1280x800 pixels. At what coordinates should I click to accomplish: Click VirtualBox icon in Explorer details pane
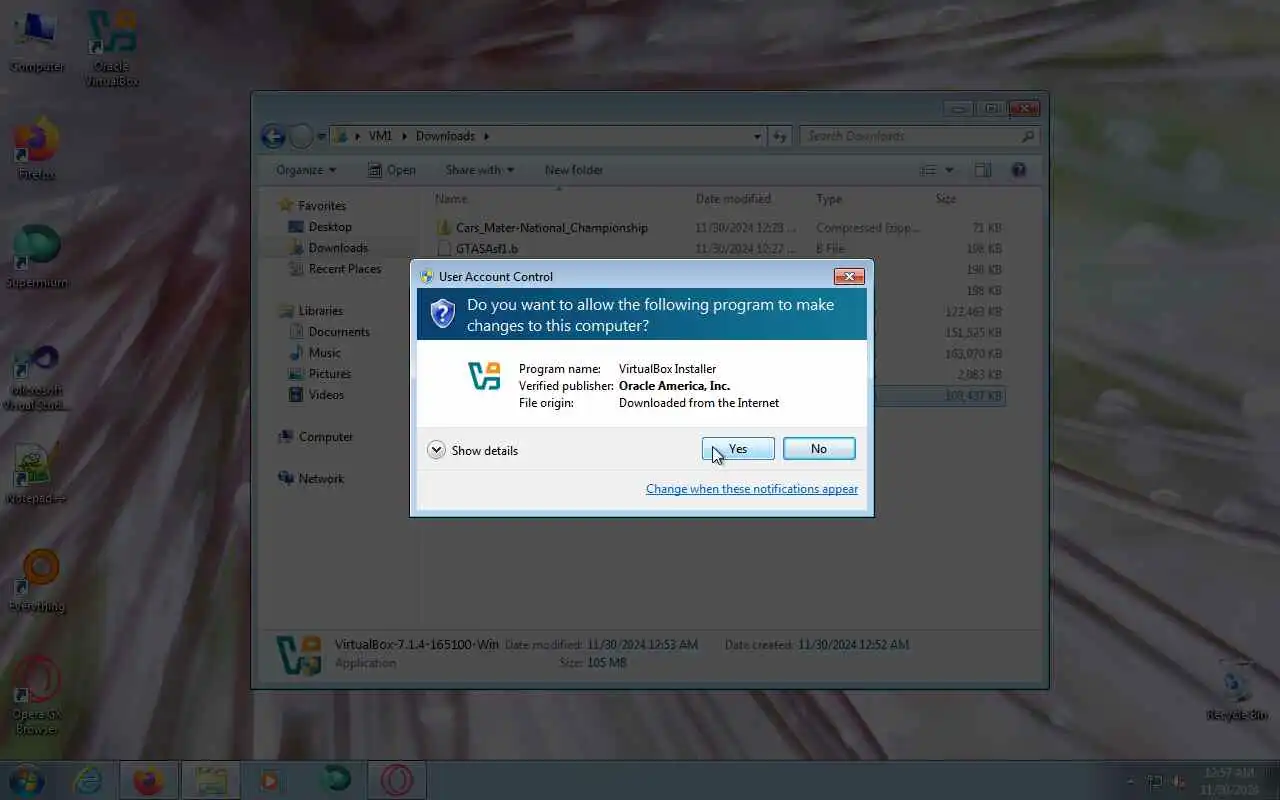299,655
